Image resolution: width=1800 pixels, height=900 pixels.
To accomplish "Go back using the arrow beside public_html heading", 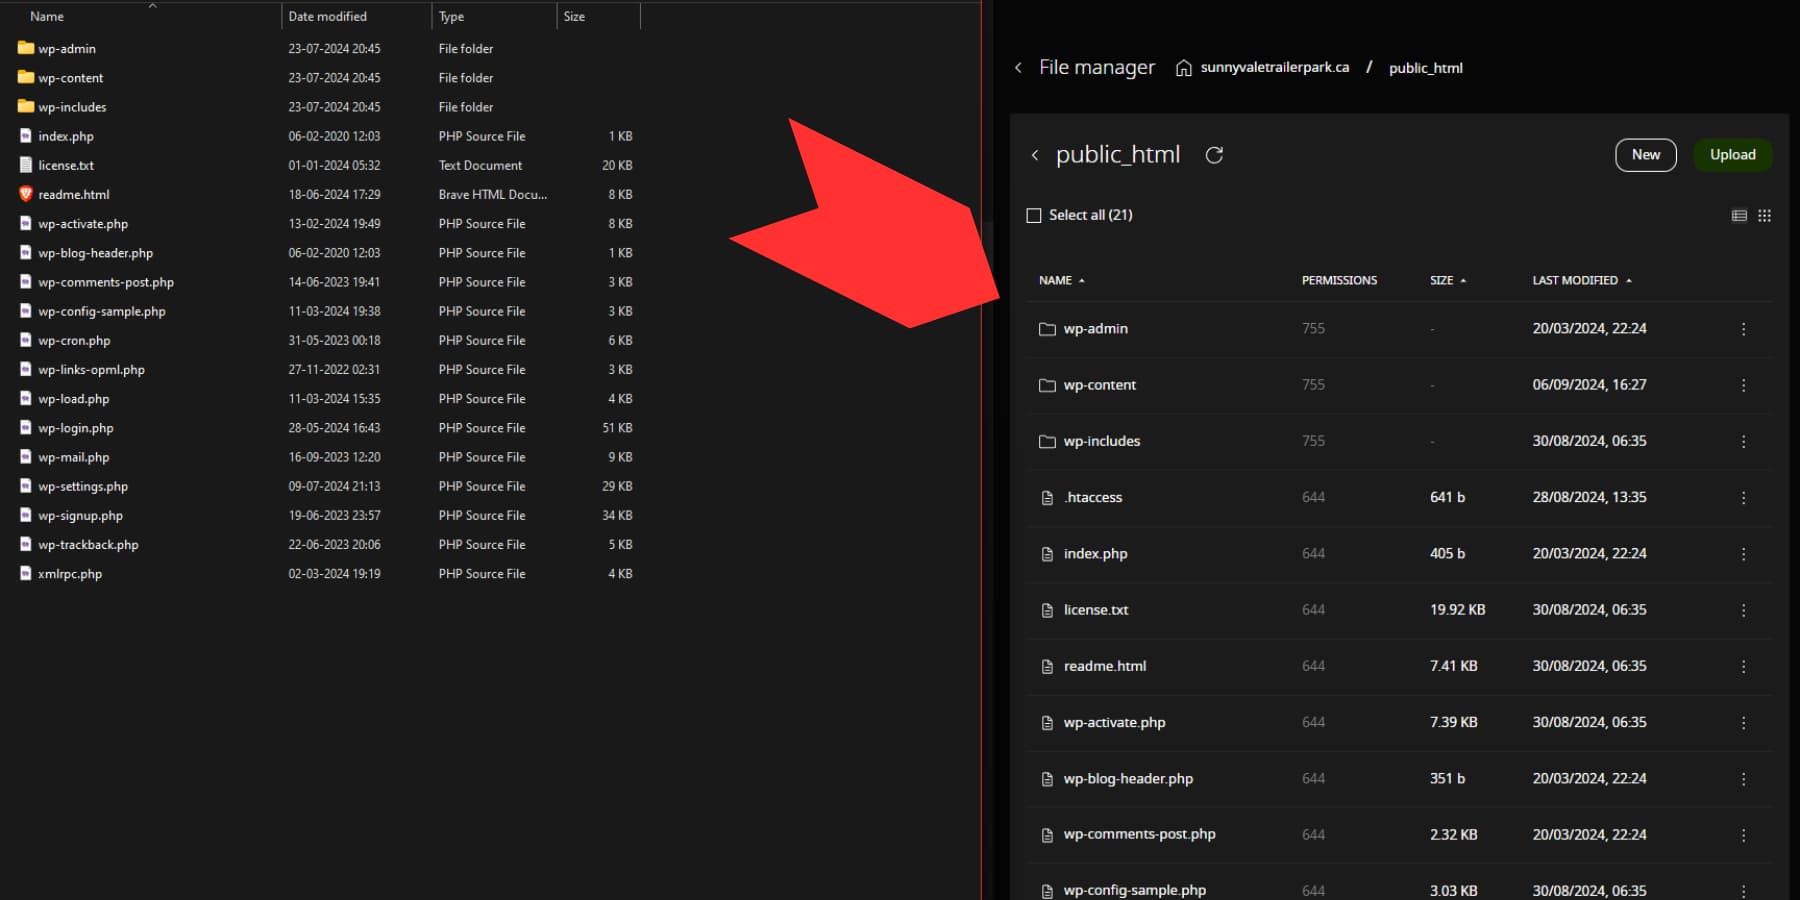I will [x=1035, y=155].
